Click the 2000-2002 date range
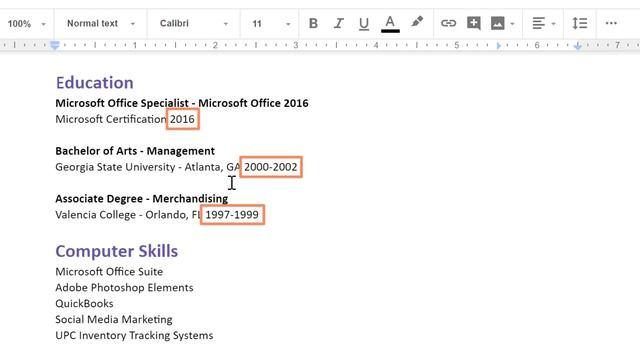Image resolution: width=640 pixels, height=360 pixels. 271,167
